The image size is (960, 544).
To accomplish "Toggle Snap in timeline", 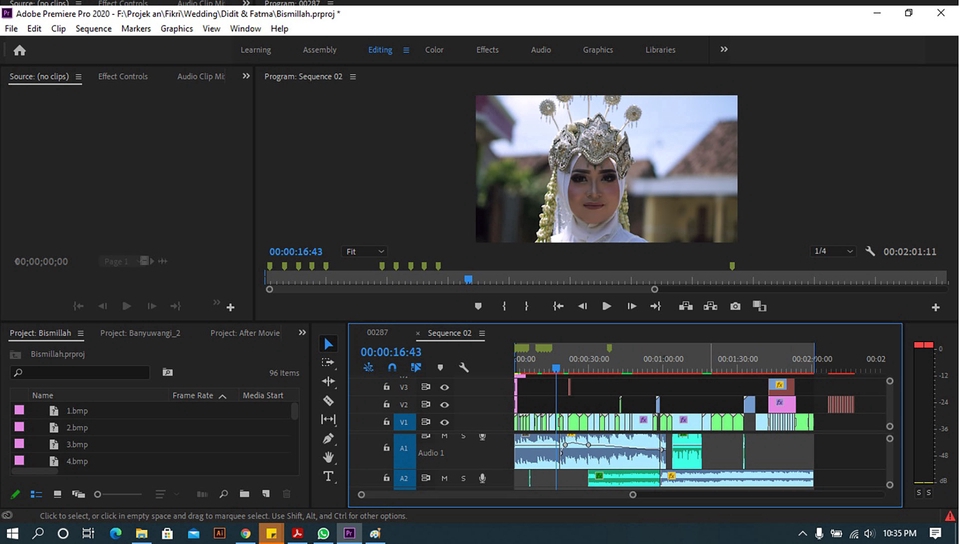I will [x=392, y=367].
